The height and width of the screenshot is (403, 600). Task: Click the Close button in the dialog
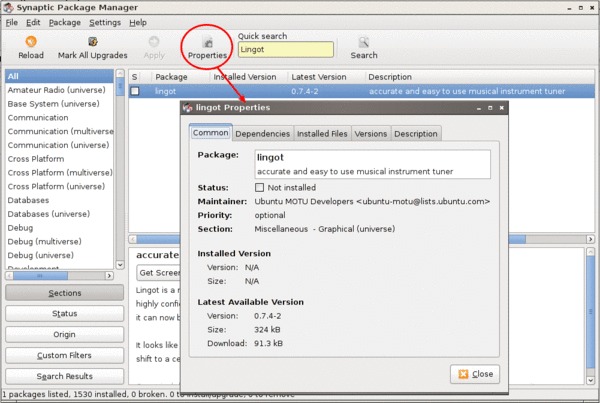pyautogui.click(x=474, y=374)
